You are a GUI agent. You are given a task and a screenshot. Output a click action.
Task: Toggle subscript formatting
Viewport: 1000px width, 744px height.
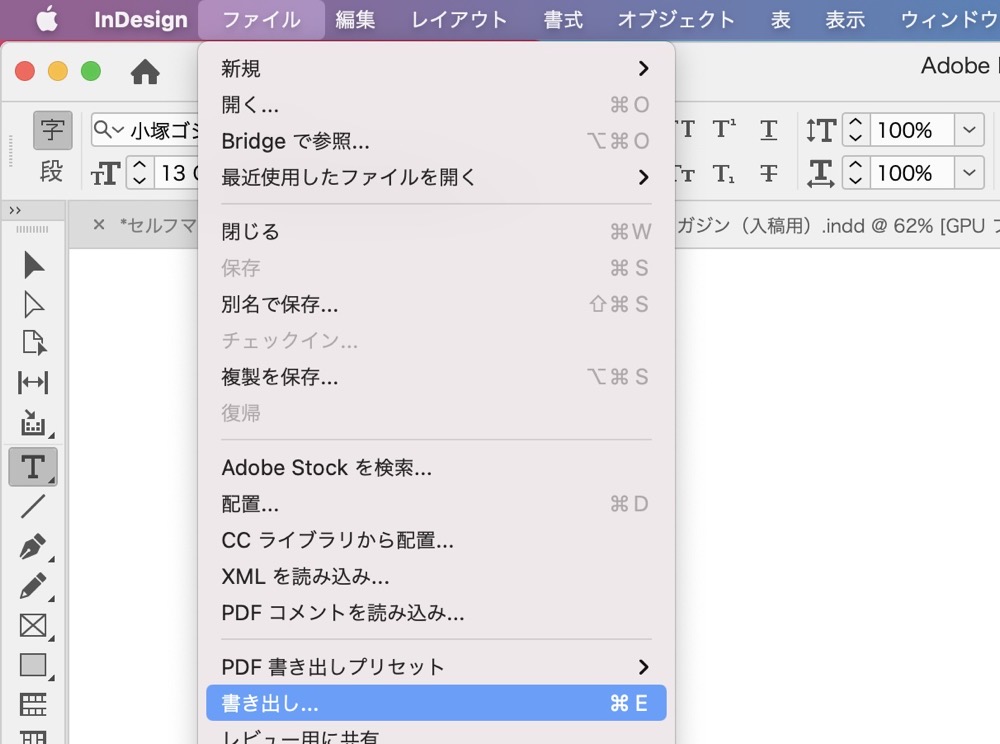(x=724, y=173)
